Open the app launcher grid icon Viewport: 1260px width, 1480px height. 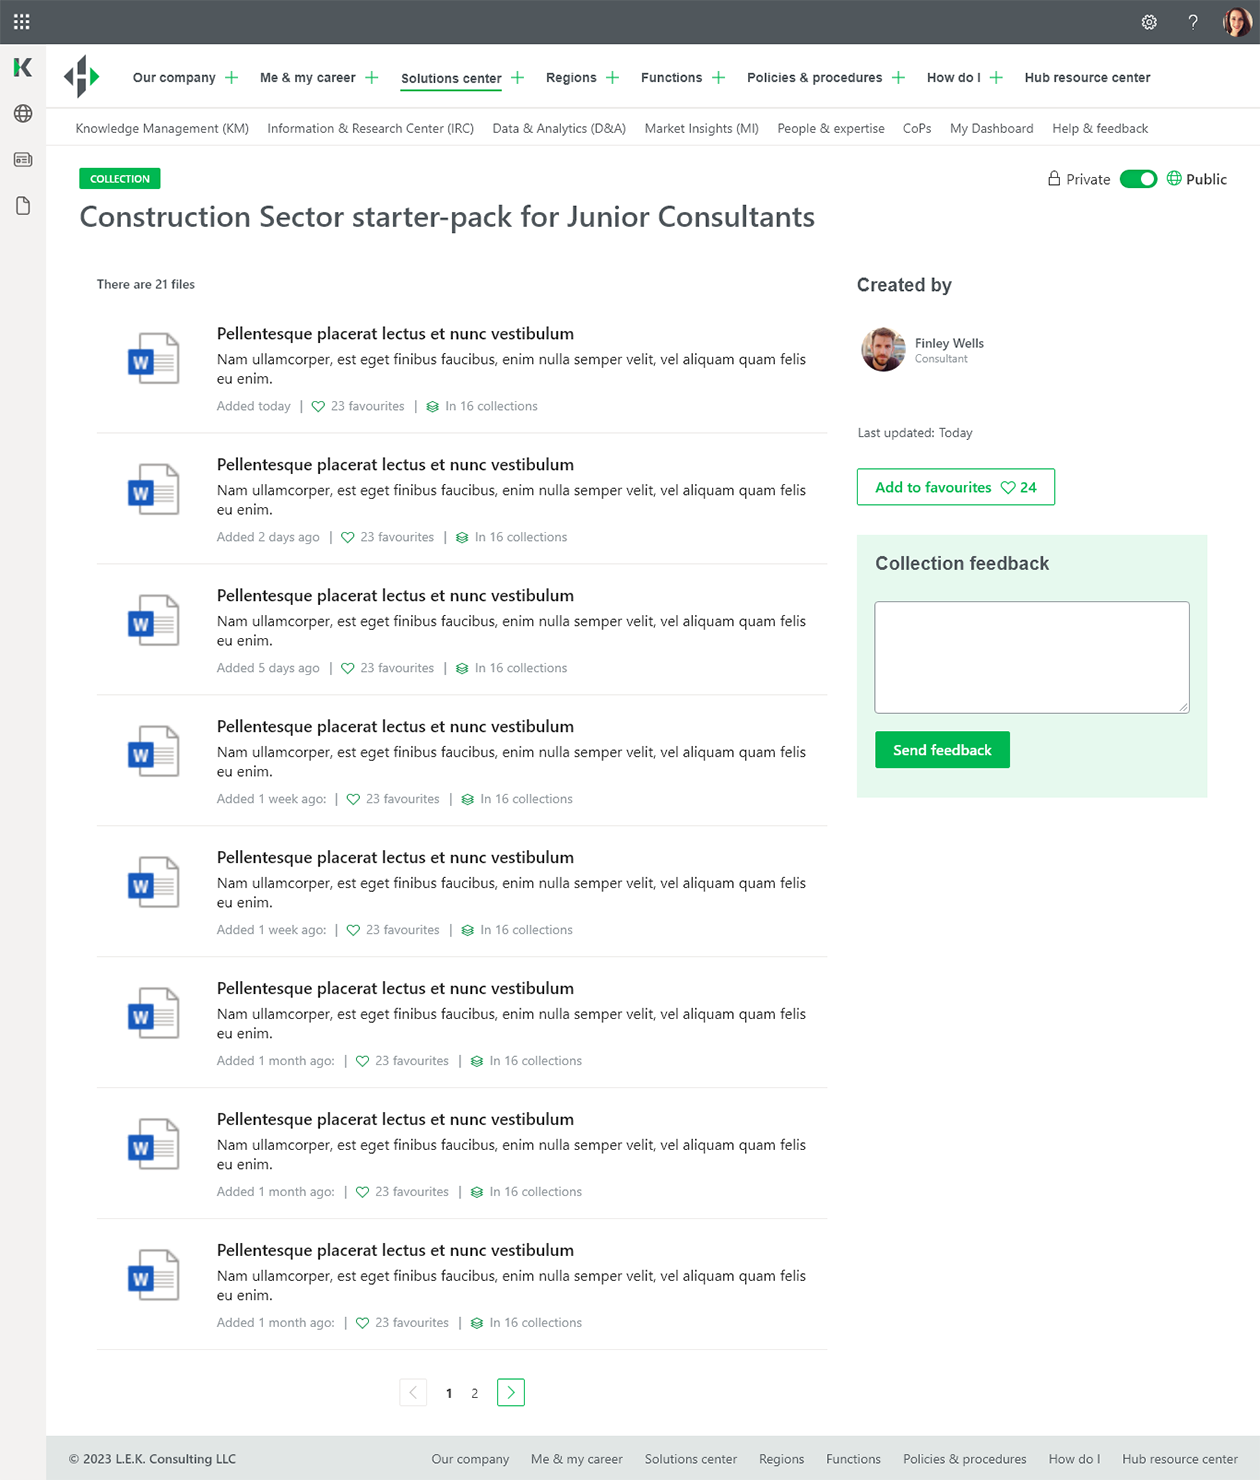coord(22,22)
